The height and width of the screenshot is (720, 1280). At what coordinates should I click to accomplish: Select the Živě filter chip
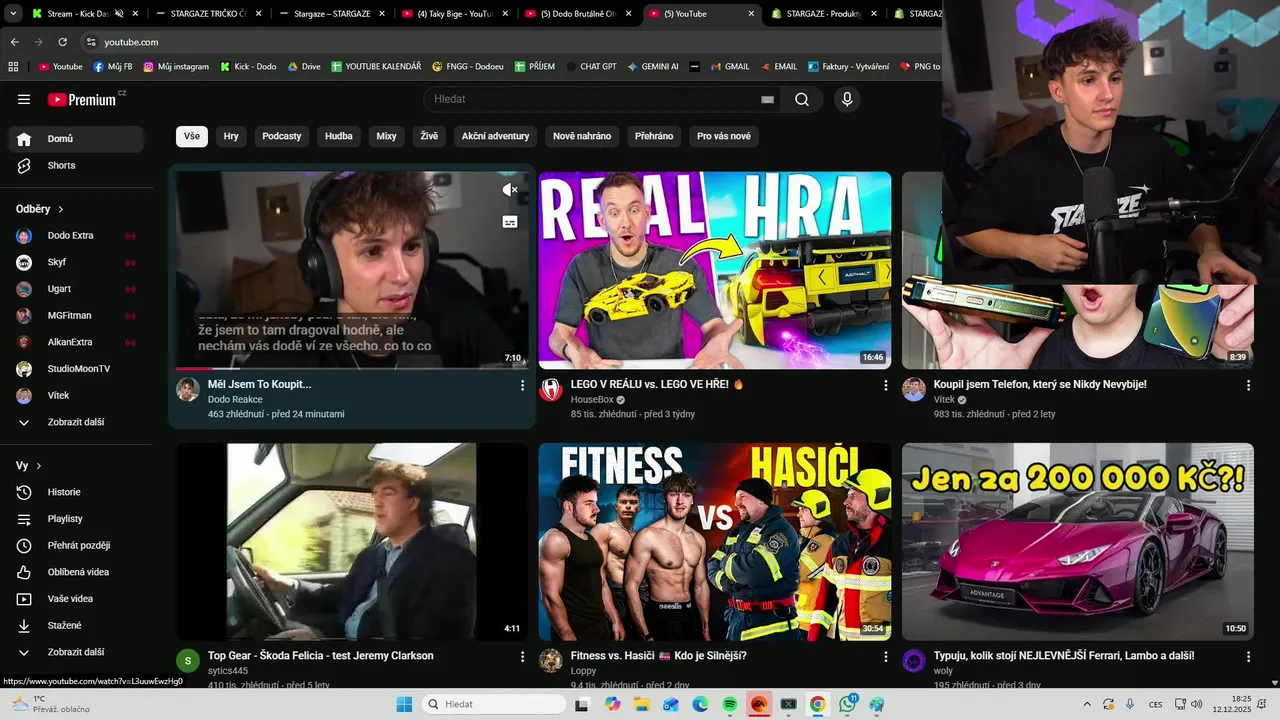(429, 136)
